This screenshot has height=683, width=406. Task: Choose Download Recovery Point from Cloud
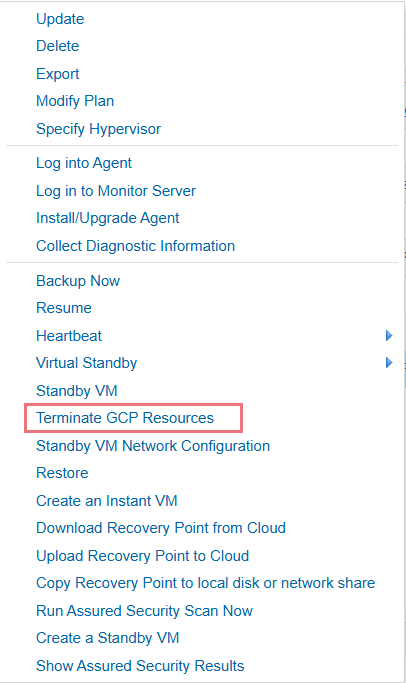(161, 527)
